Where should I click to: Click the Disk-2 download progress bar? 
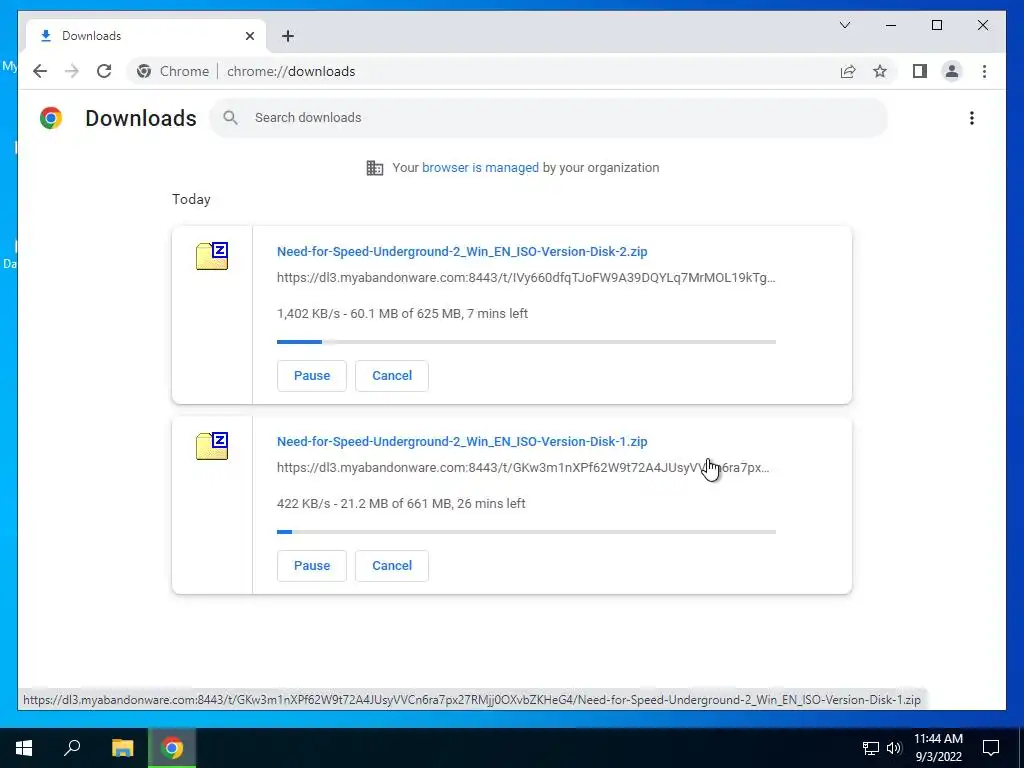point(526,342)
